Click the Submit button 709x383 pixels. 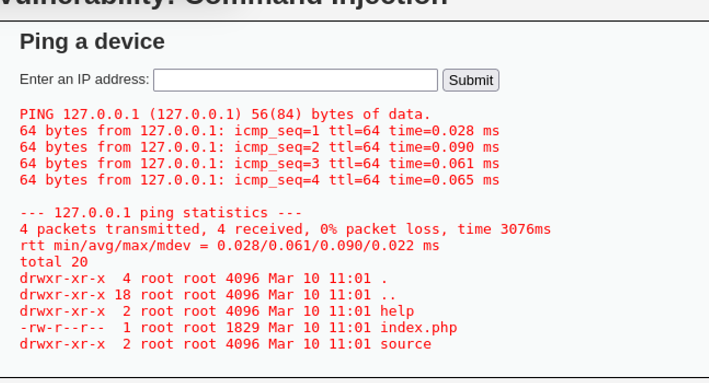pos(471,80)
